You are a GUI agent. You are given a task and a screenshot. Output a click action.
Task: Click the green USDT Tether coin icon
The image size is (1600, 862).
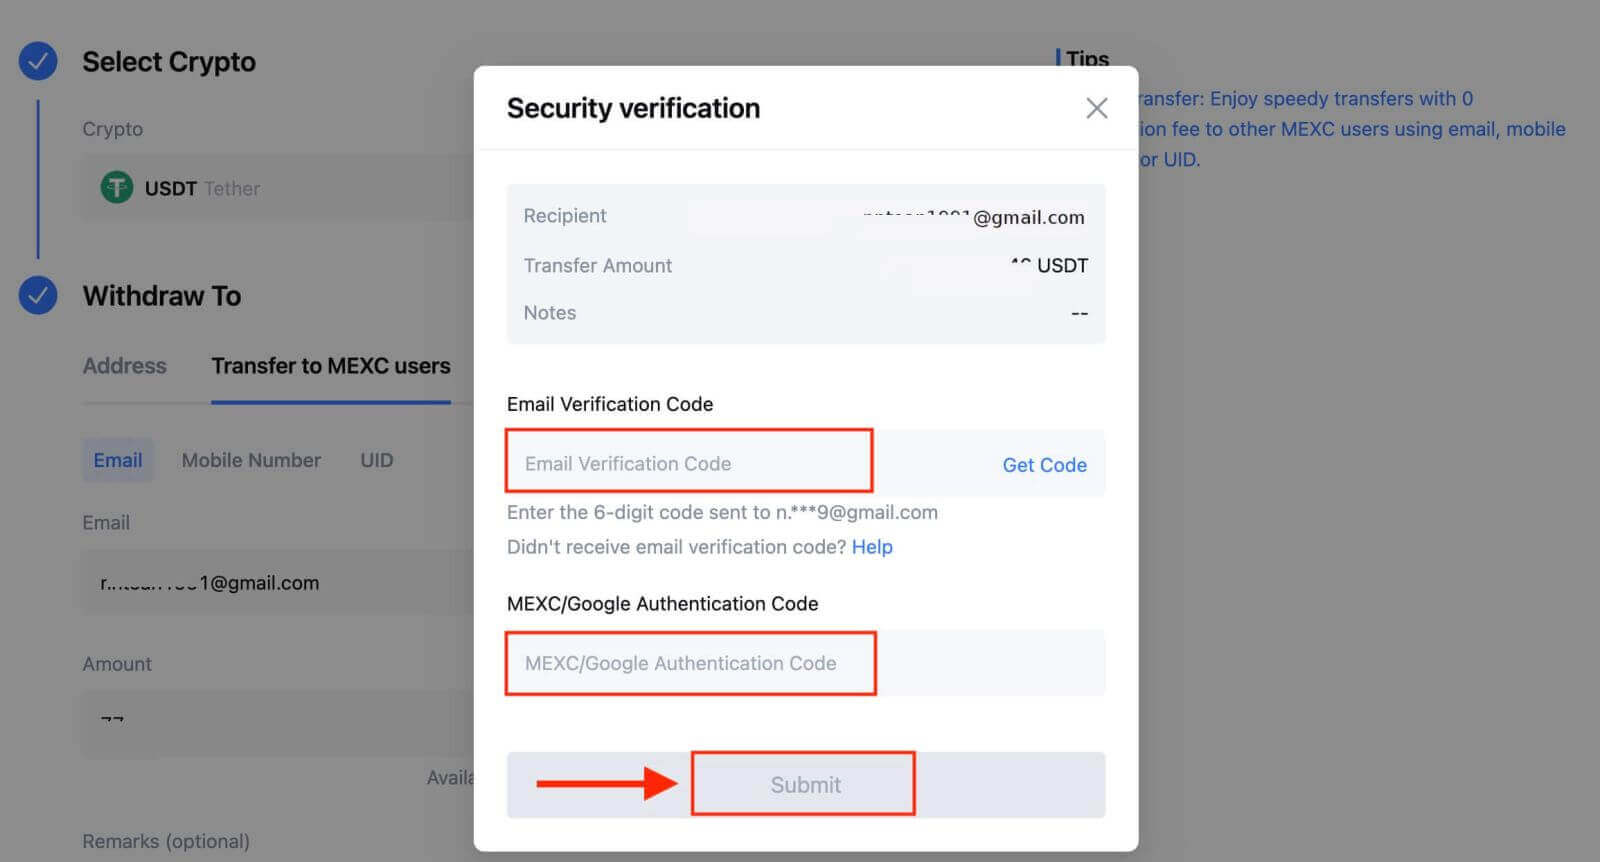[117, 187]
